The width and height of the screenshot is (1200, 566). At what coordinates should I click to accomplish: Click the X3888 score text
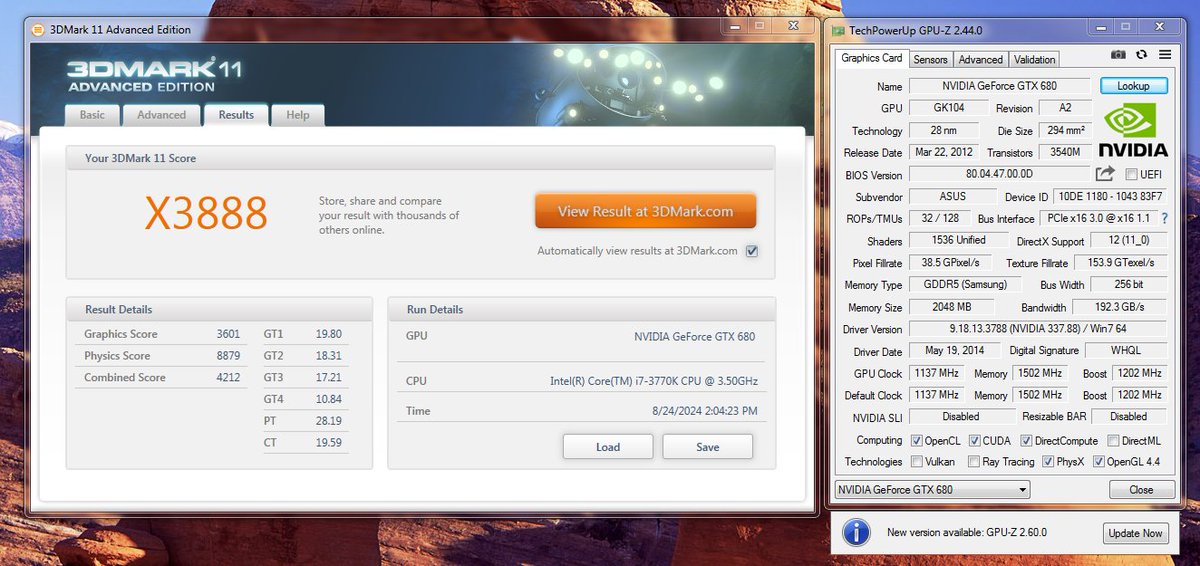coord(206,213)
